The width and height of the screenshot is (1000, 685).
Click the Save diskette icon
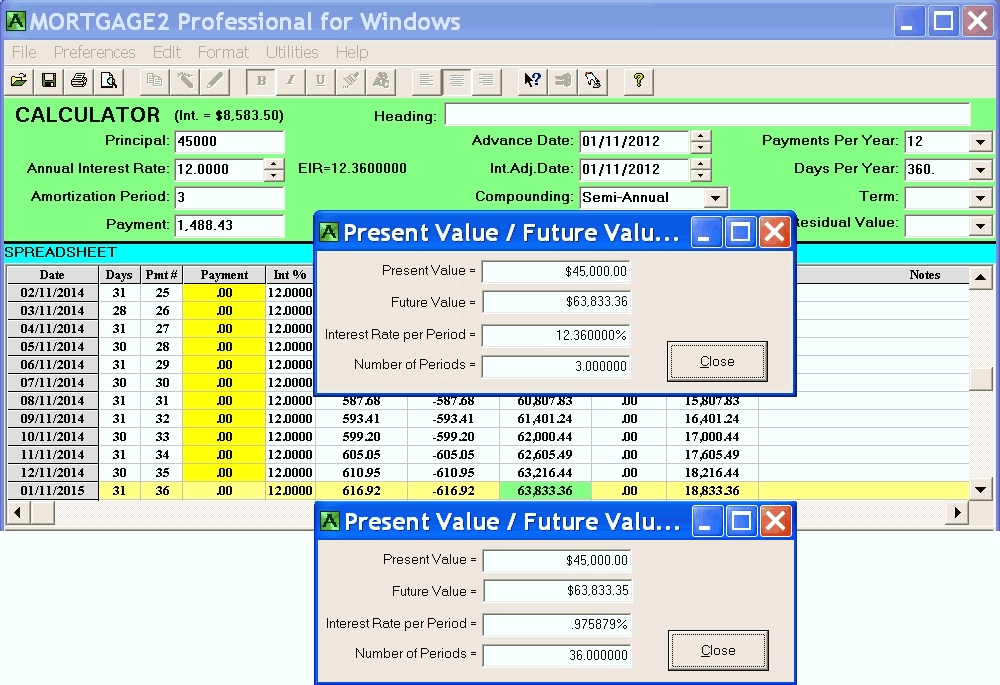pyautogui.click(x=48, y=81)
